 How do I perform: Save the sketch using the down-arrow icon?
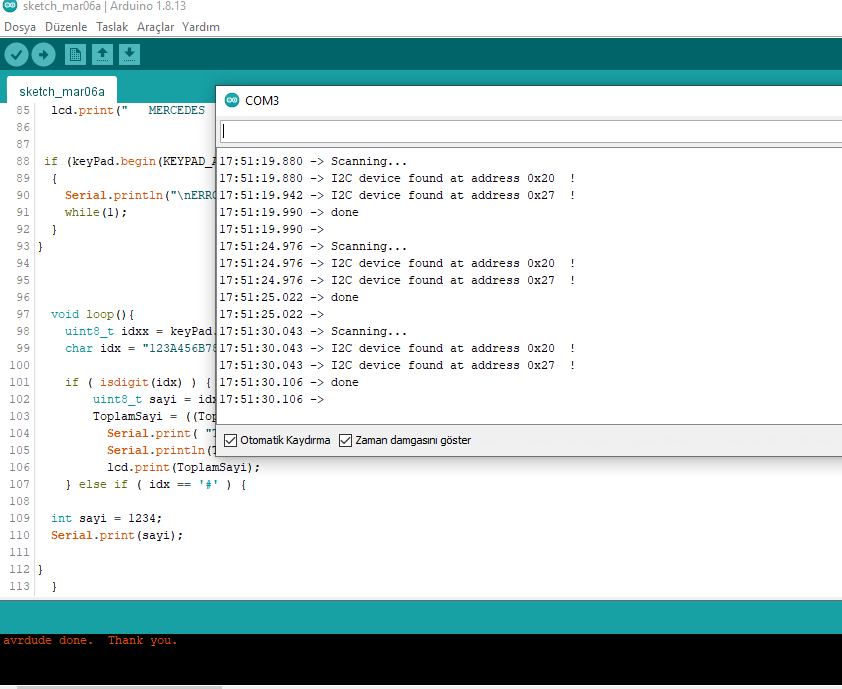click(129, 55)
